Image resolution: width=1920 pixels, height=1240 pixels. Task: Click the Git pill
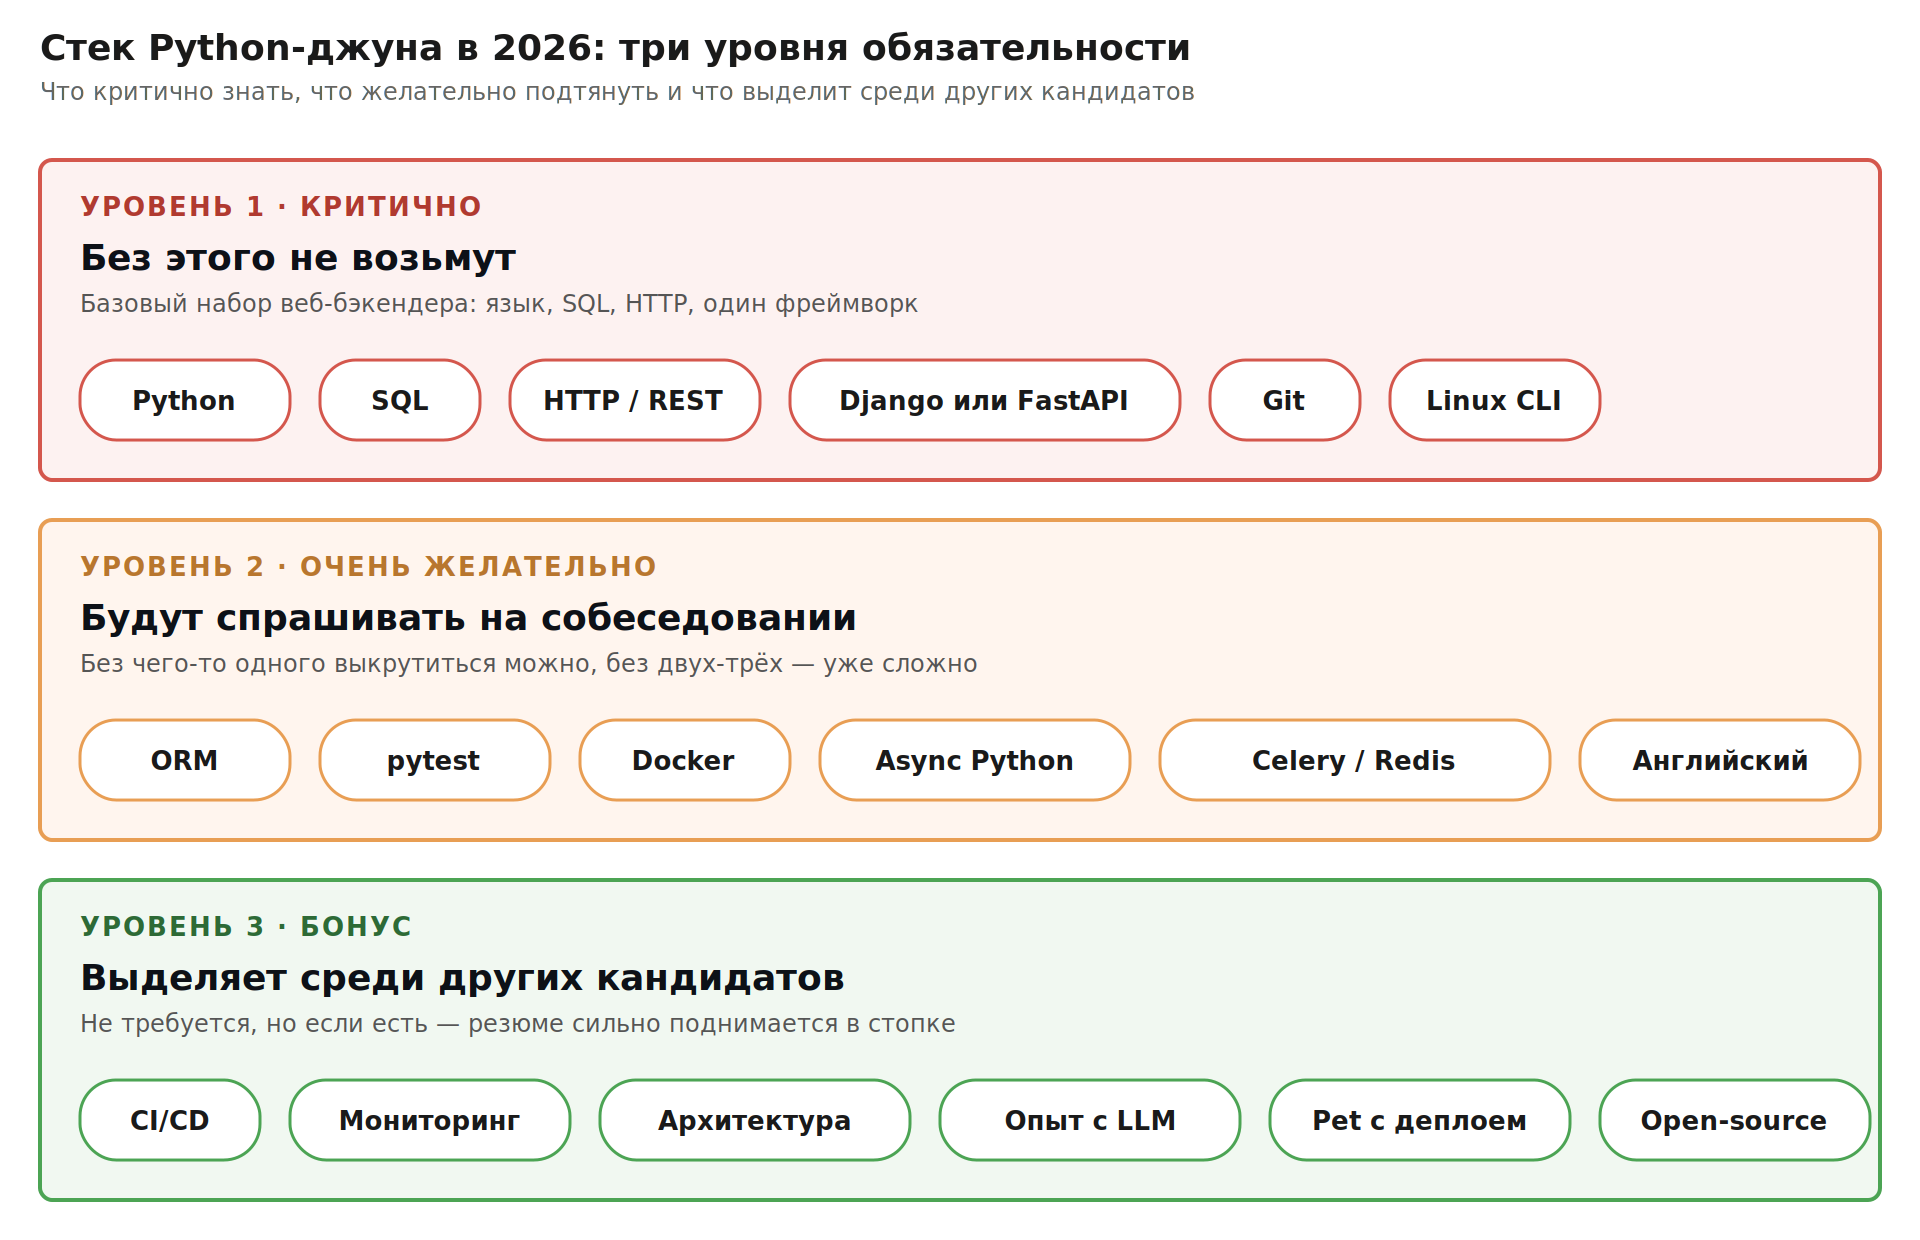tap(1285, 400)
